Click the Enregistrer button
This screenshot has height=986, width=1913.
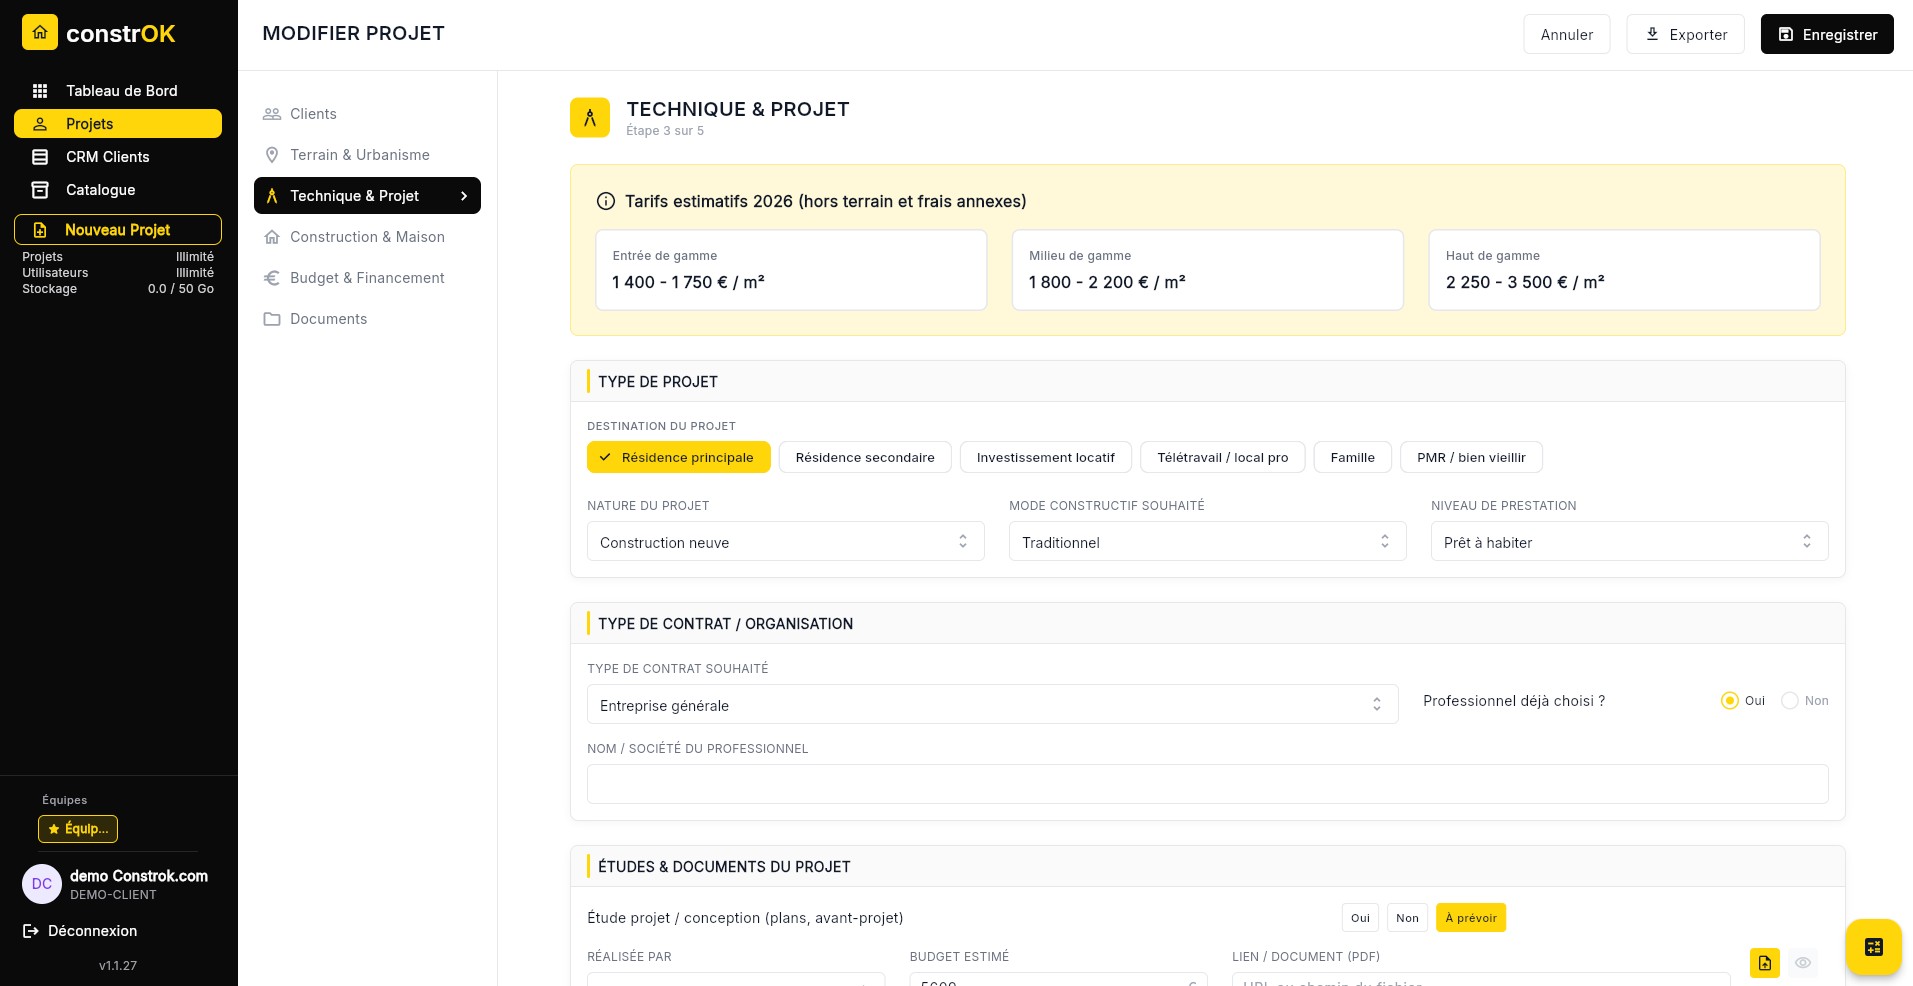1827,34
